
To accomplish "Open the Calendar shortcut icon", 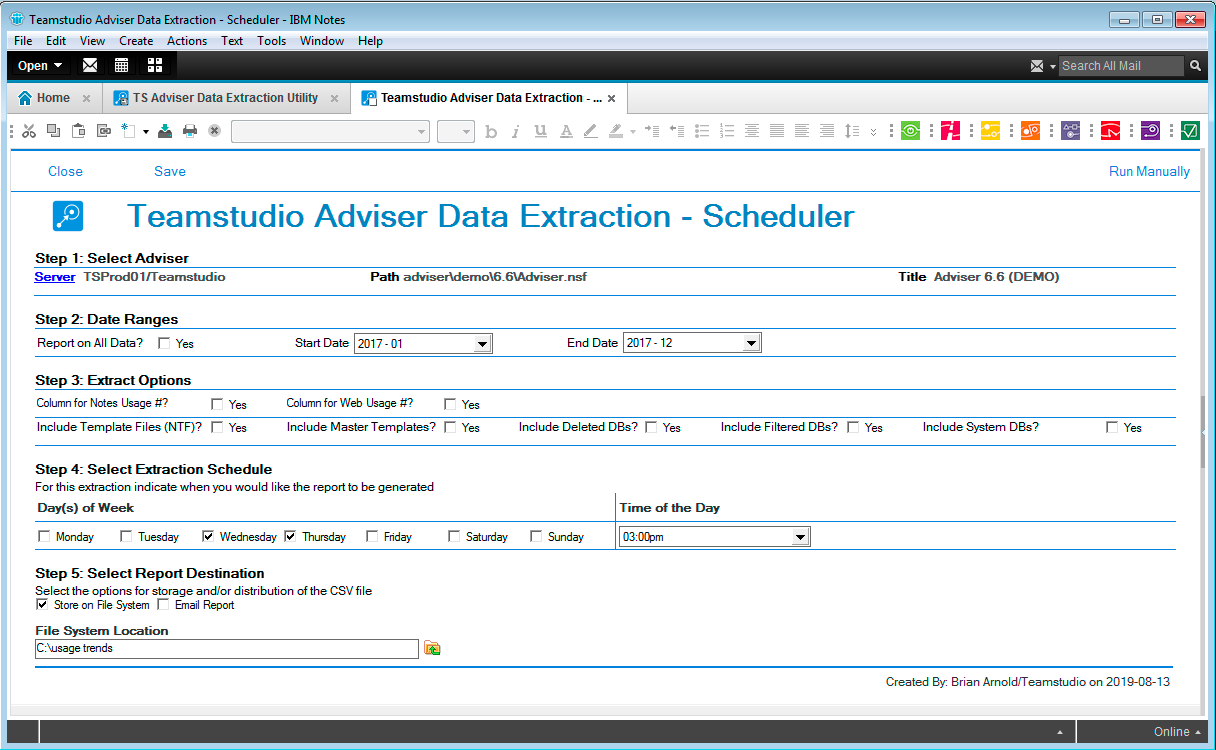I will [x=121, y=65].
